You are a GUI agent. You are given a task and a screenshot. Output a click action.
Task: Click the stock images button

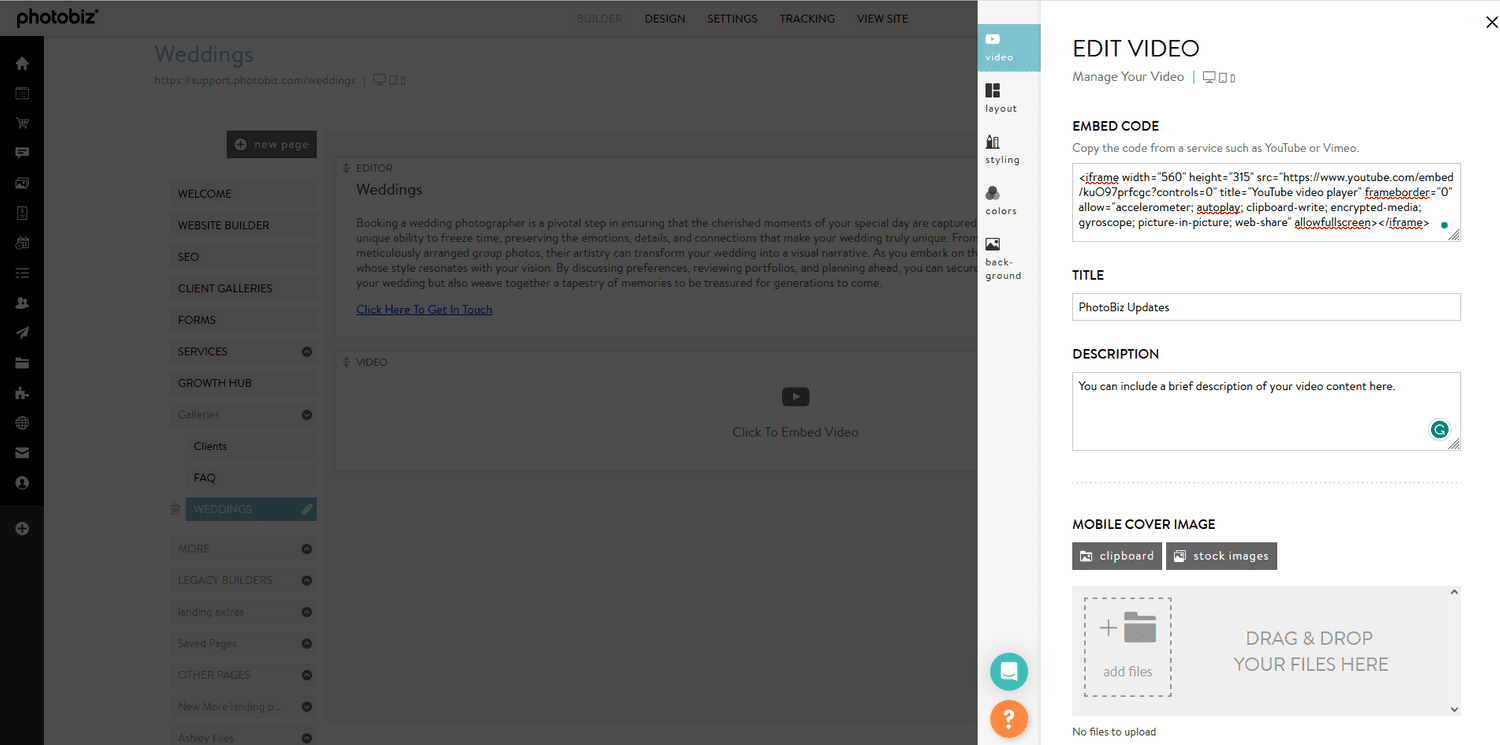(x=1221, y=556)
